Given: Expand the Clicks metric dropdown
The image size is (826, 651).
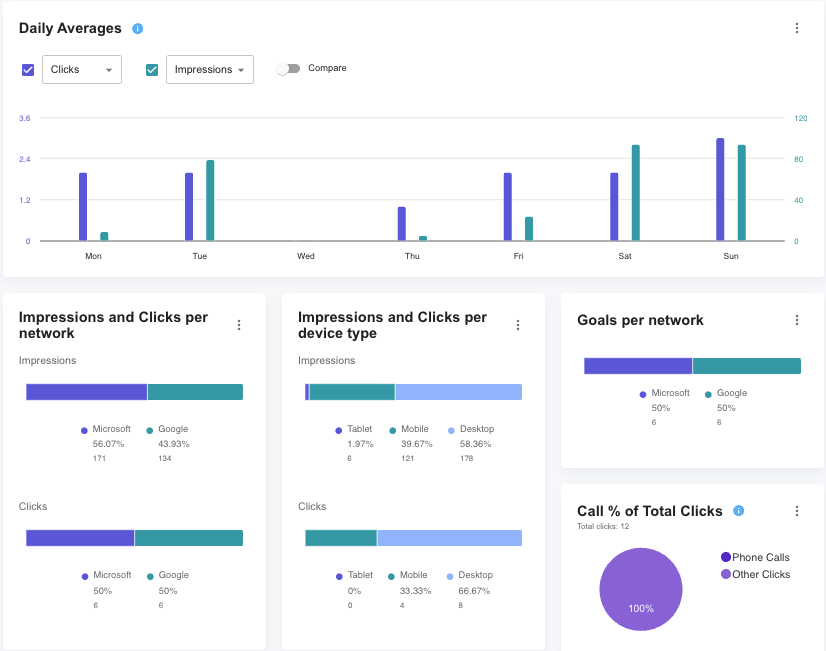Looking at the screenshot, I should [x=82, y=70].
